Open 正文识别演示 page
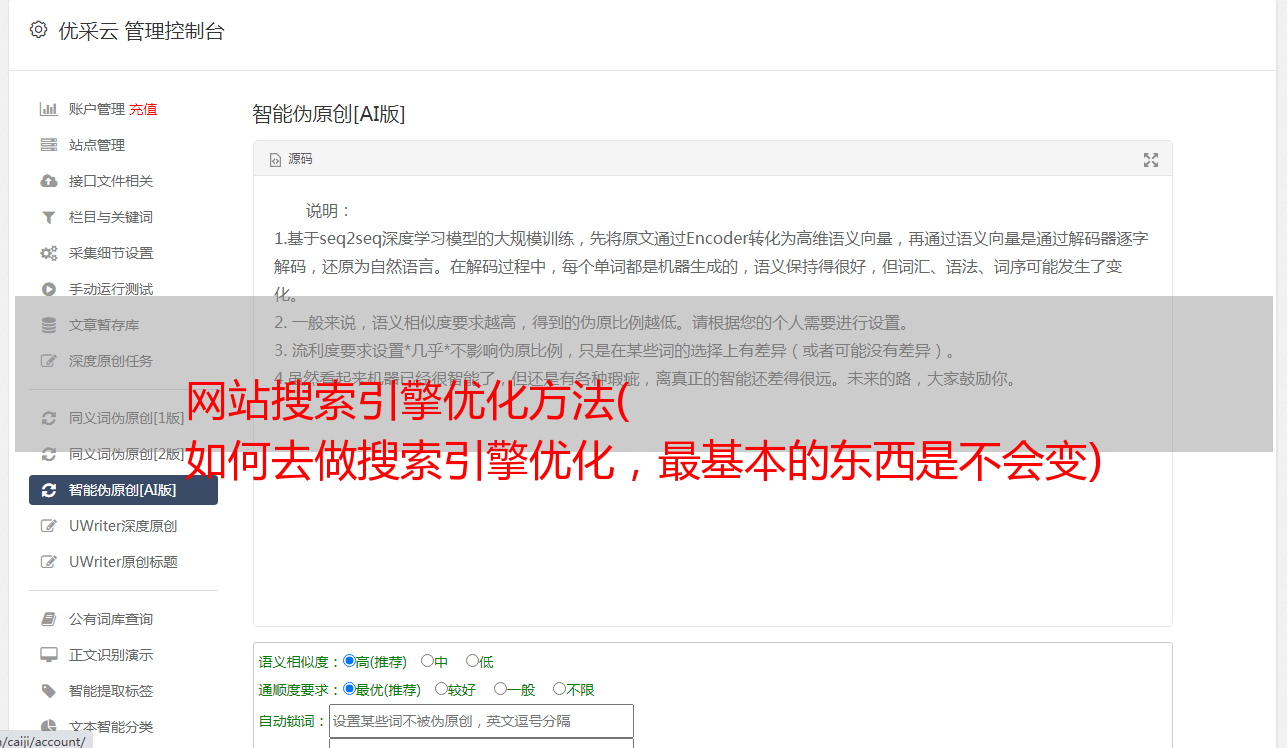 pos(111,655)
